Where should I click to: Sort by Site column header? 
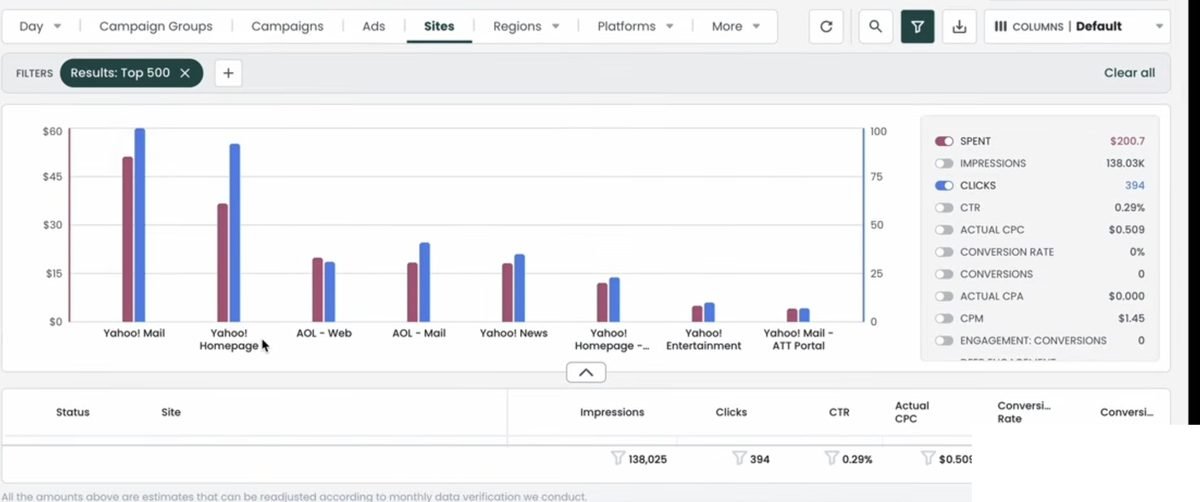click(171, 412)
